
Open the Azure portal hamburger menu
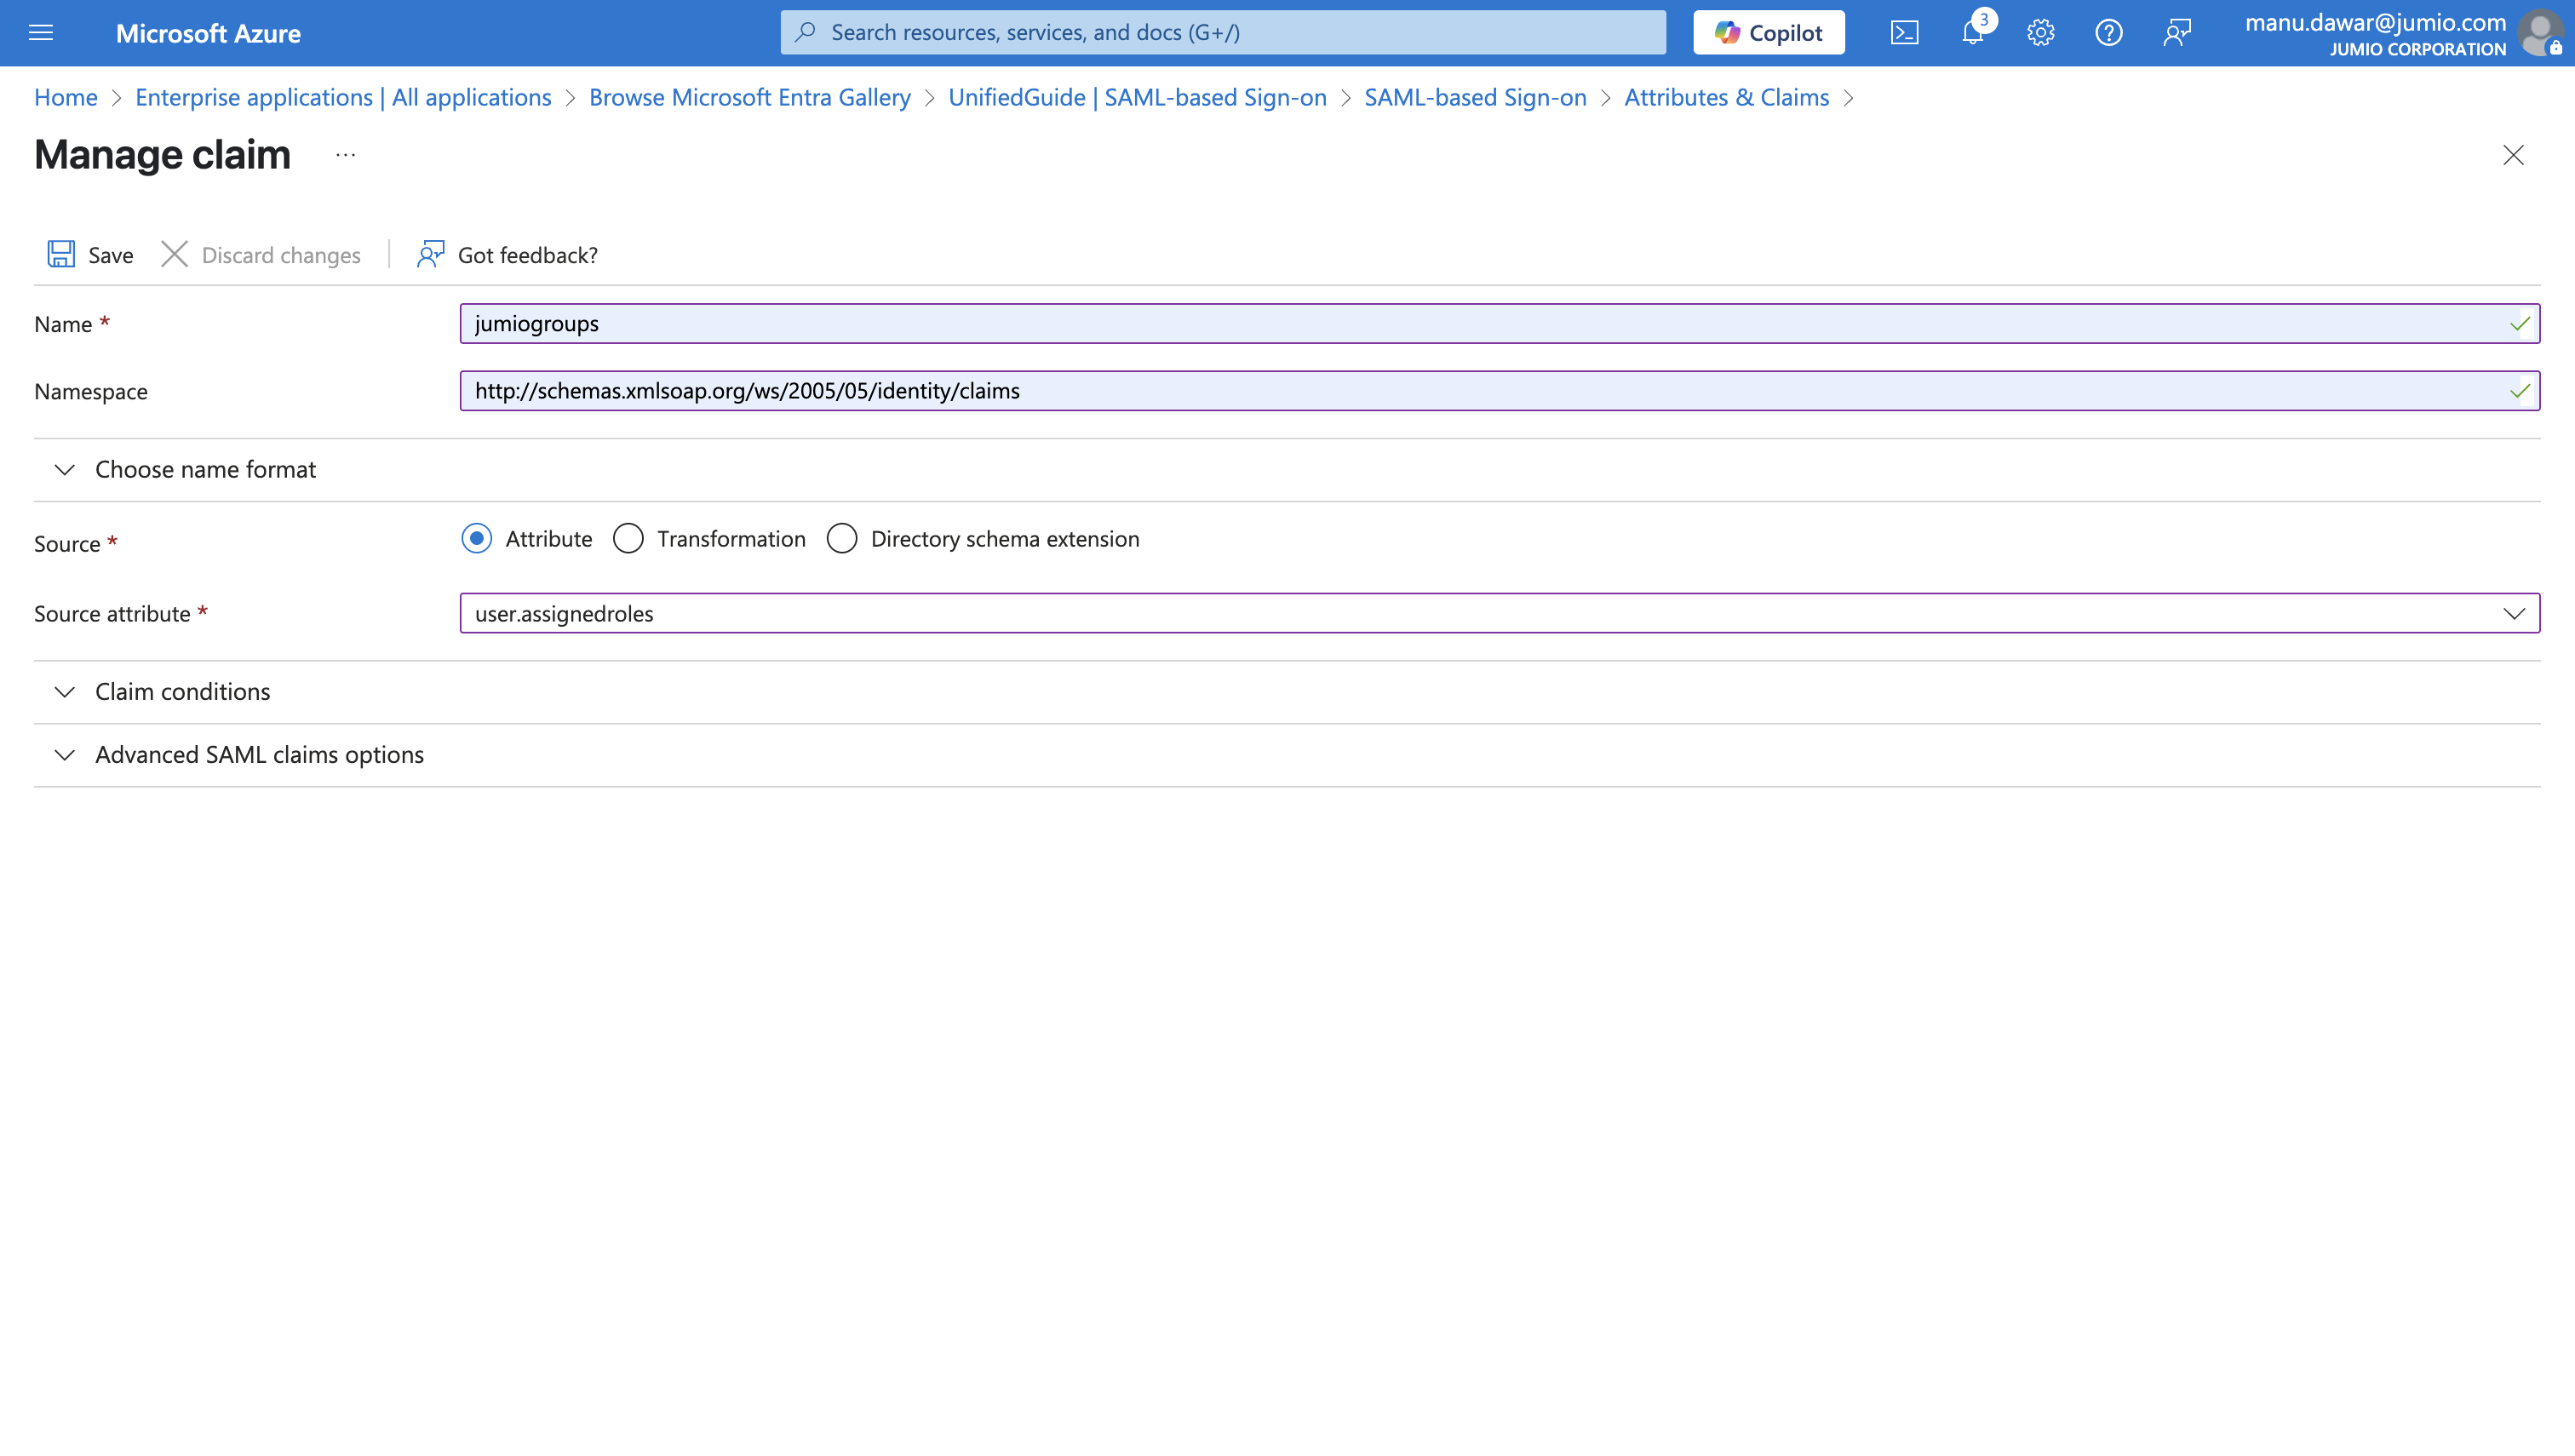(x=41, y=33)
